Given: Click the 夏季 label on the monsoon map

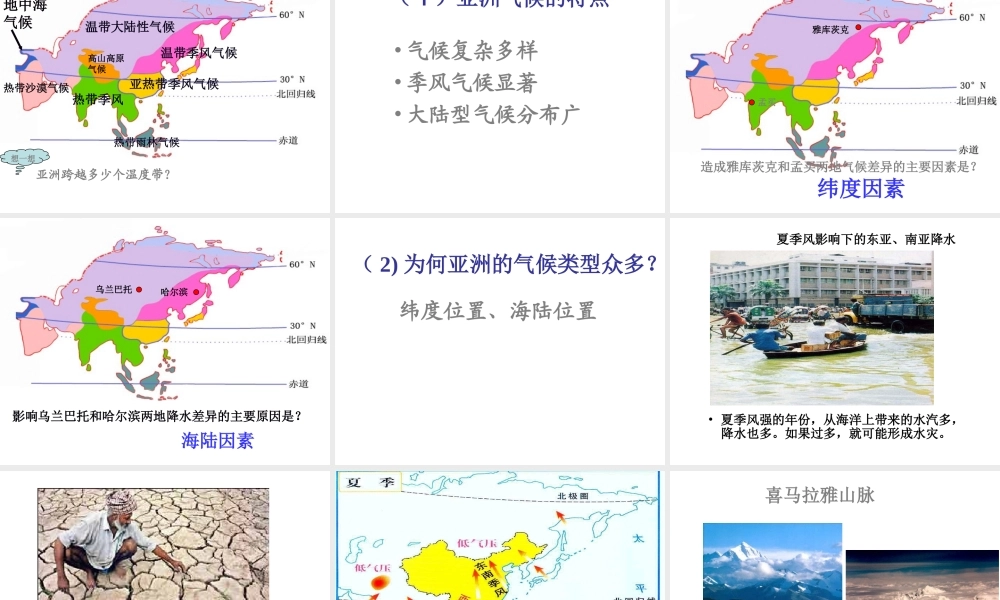Looking at the screenshot, I should (x=370, y=483).
